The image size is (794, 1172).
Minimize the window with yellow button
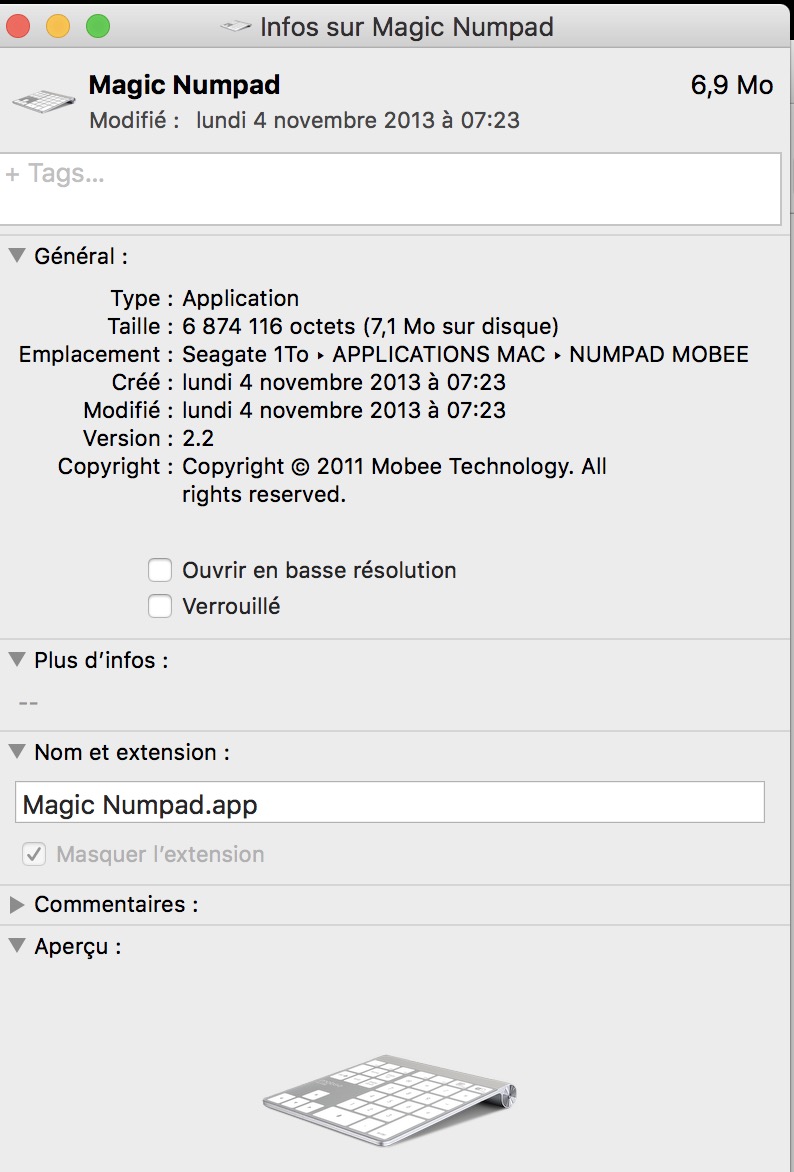(x=58, y=27)
